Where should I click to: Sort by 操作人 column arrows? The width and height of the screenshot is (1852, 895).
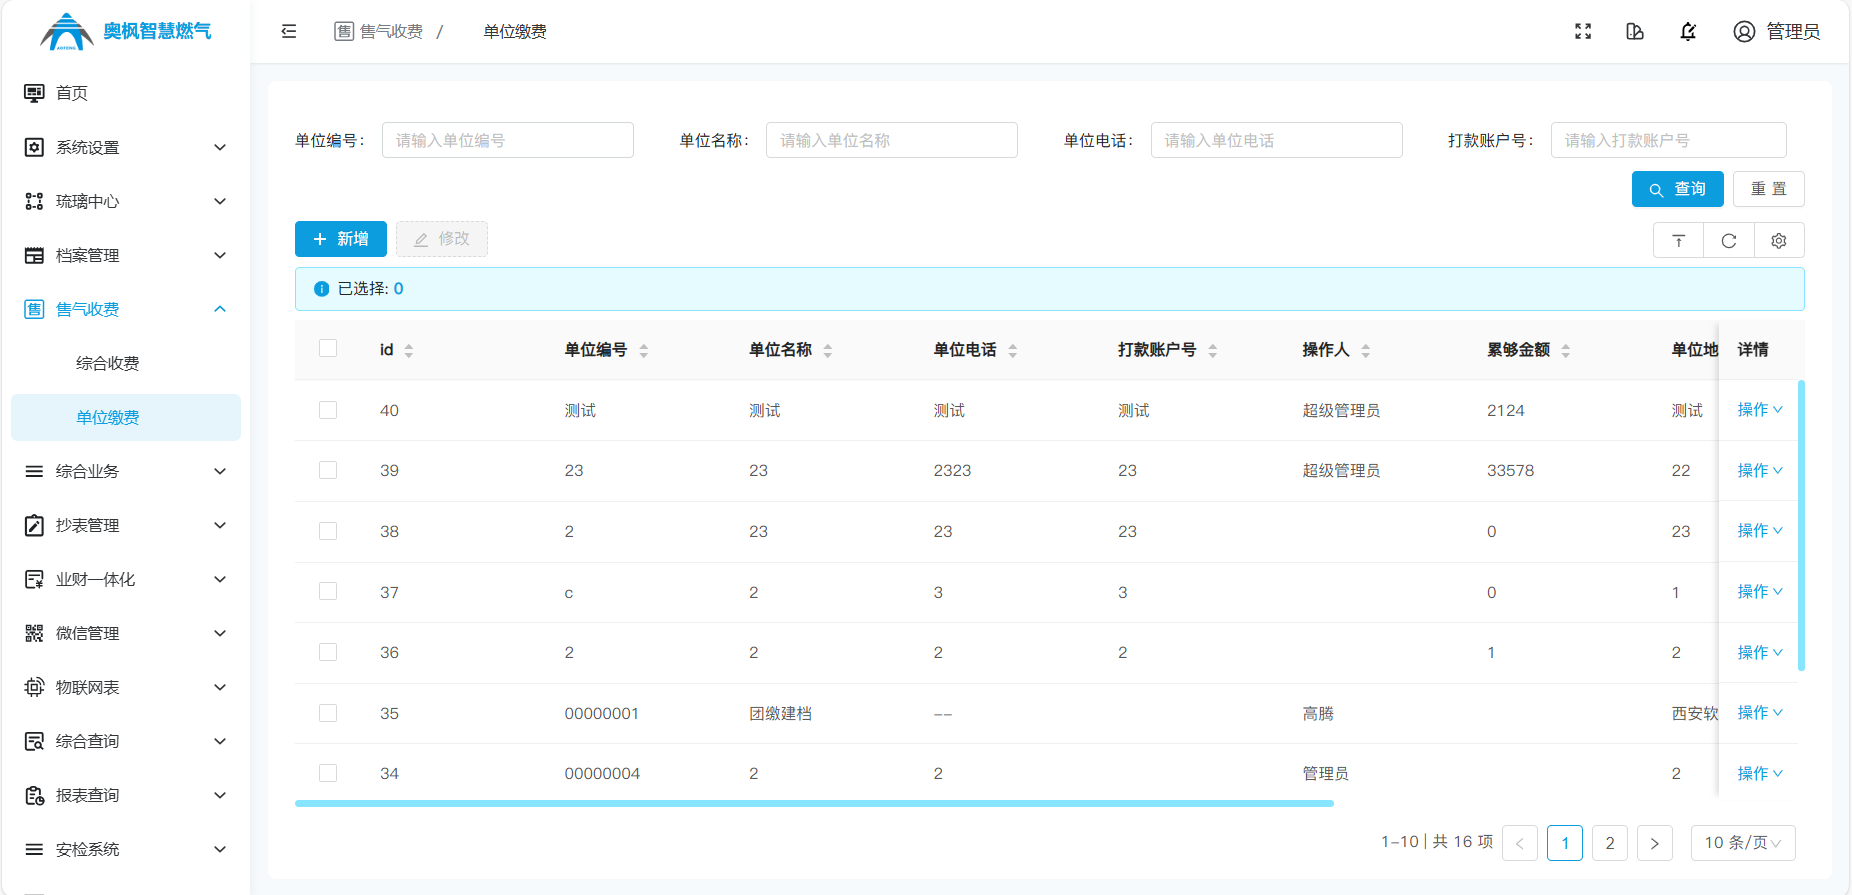(x=1366, y=350)
